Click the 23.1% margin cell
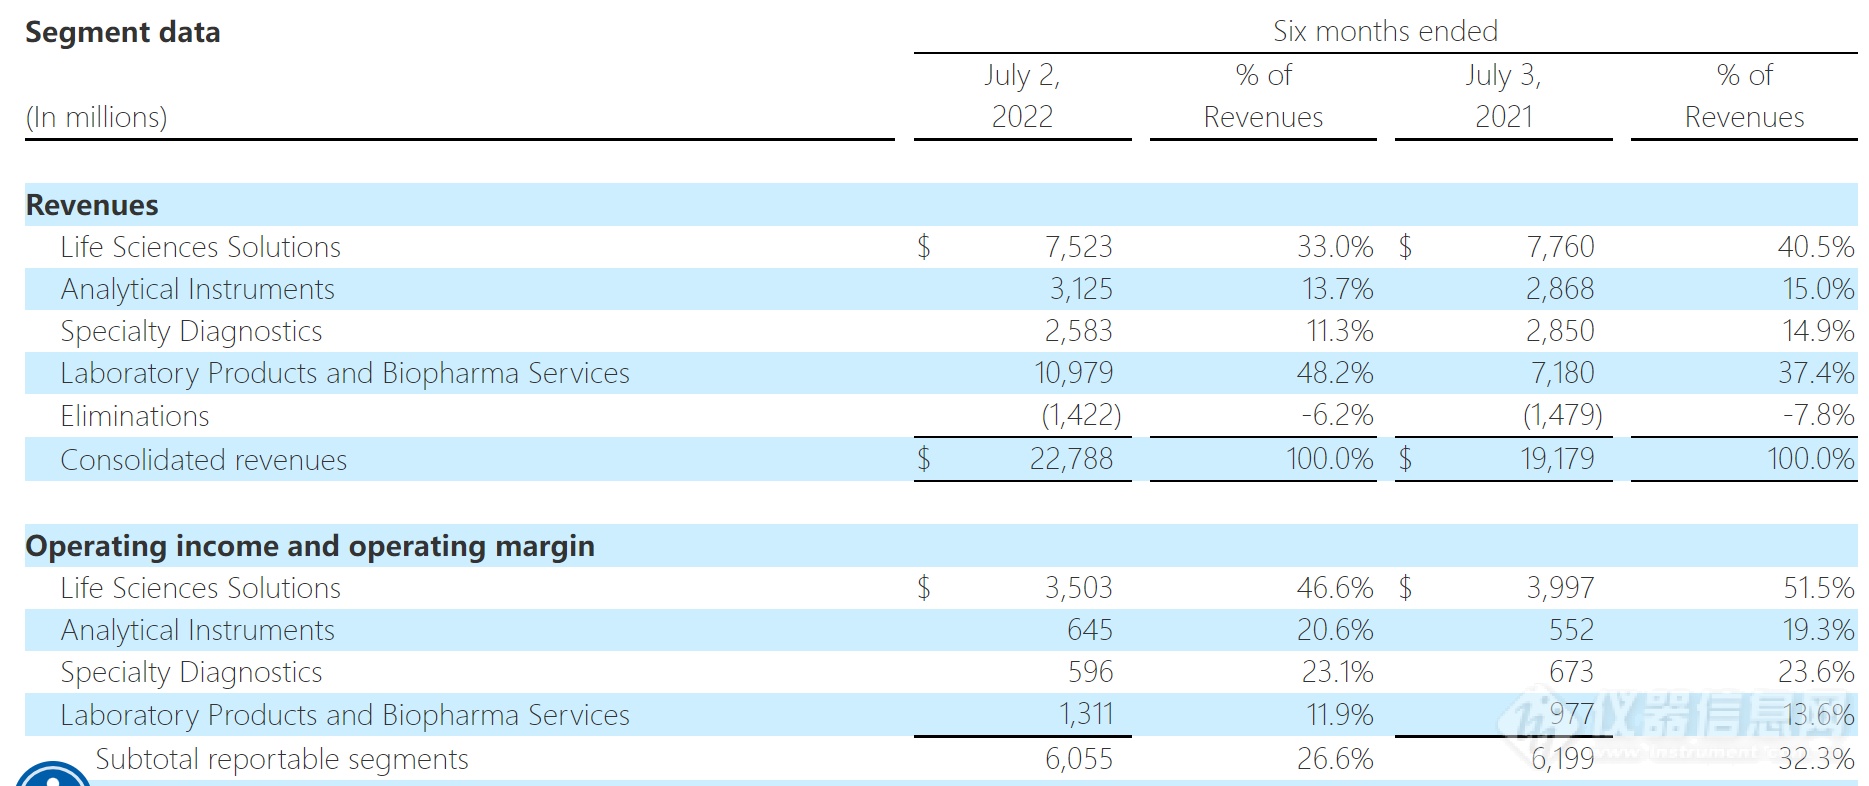Screen dimensions: 1869x786 tap(1337, 672)
